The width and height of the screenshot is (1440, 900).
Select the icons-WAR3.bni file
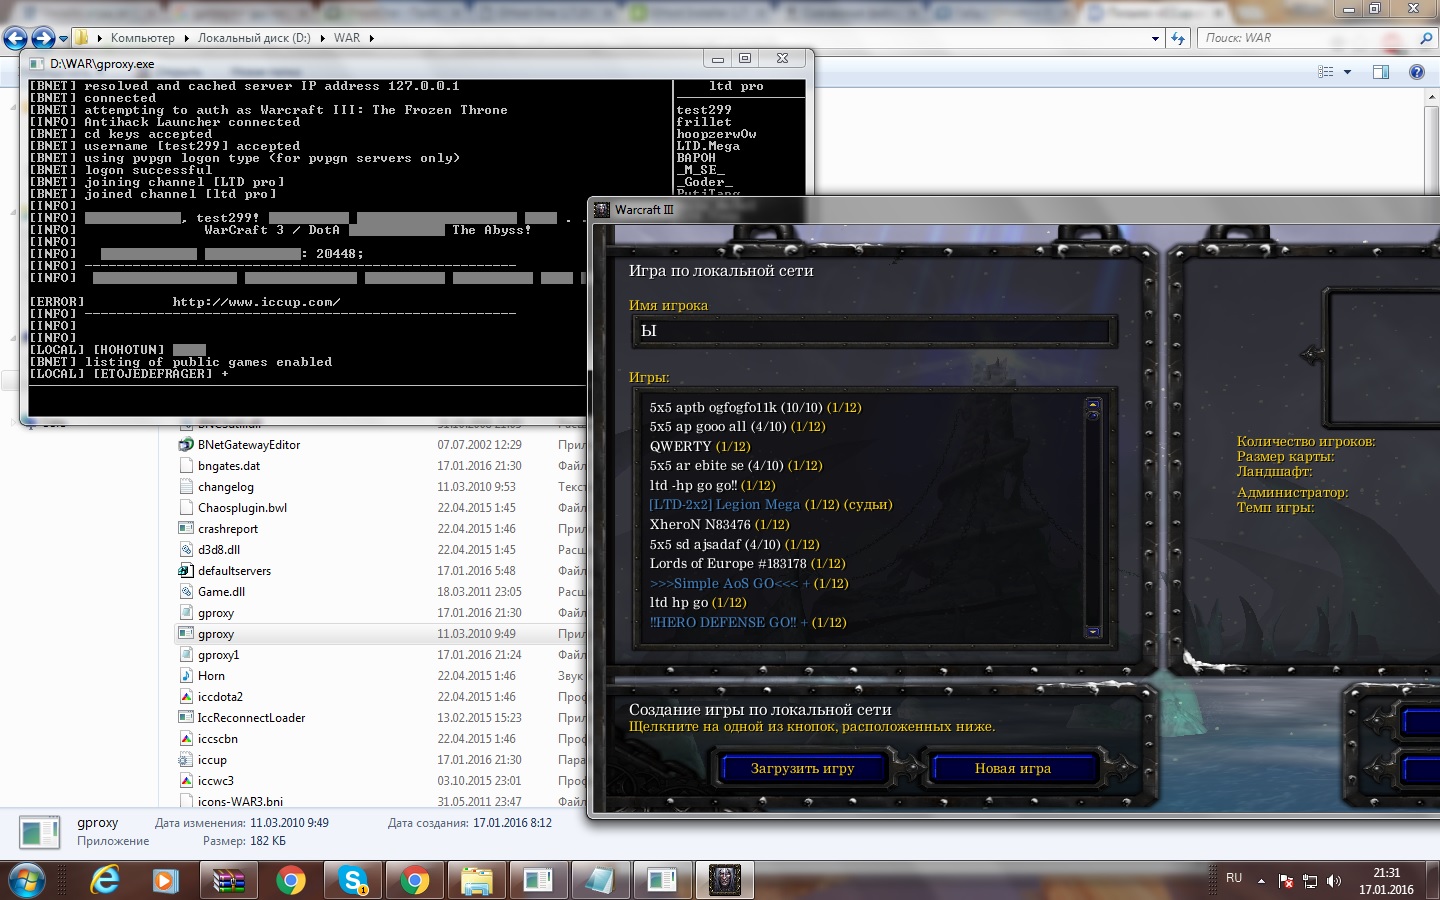(x=240, y=801)
